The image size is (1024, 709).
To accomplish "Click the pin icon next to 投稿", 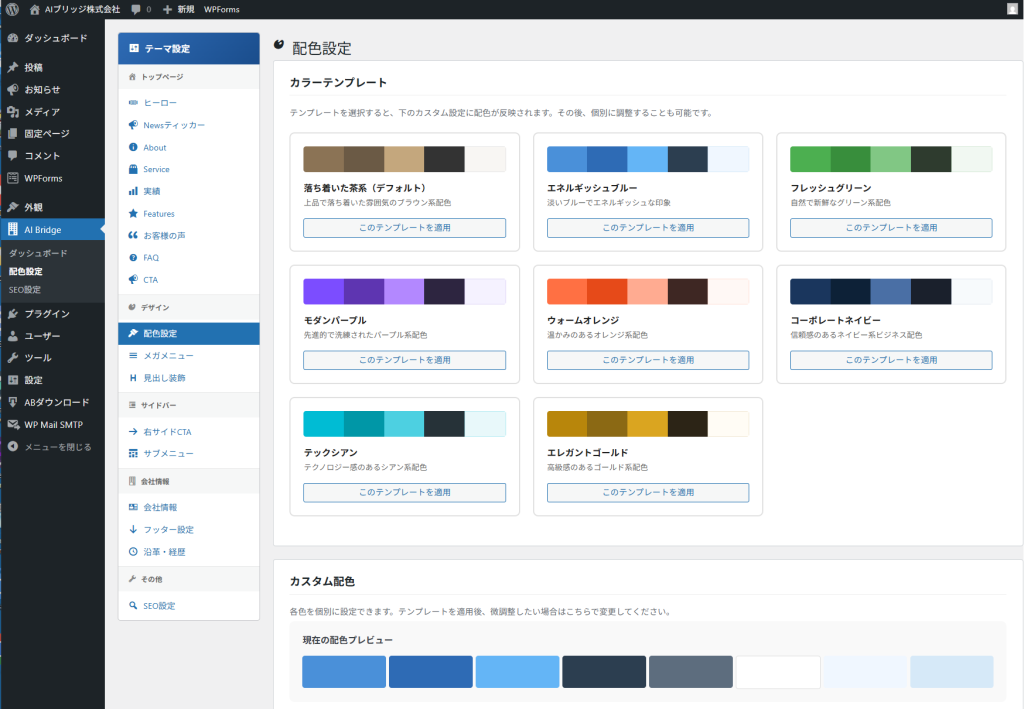I will (x=12, y=68).
